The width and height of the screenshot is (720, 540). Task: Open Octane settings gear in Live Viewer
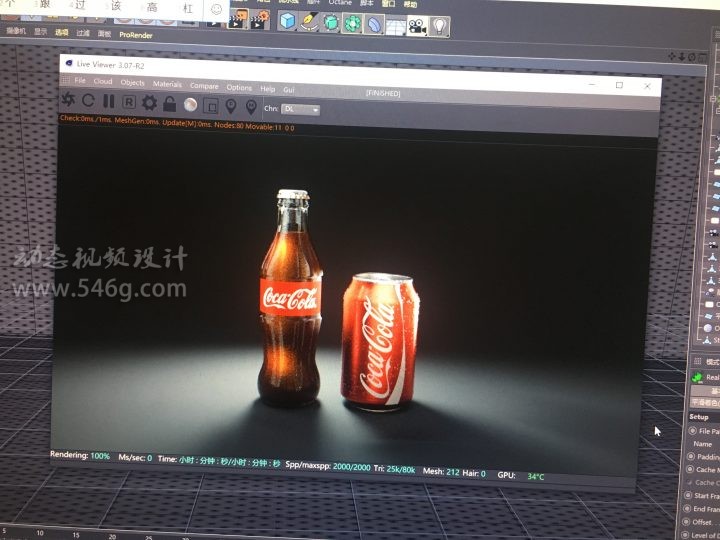pyautogui.click(x=149, y=103)
